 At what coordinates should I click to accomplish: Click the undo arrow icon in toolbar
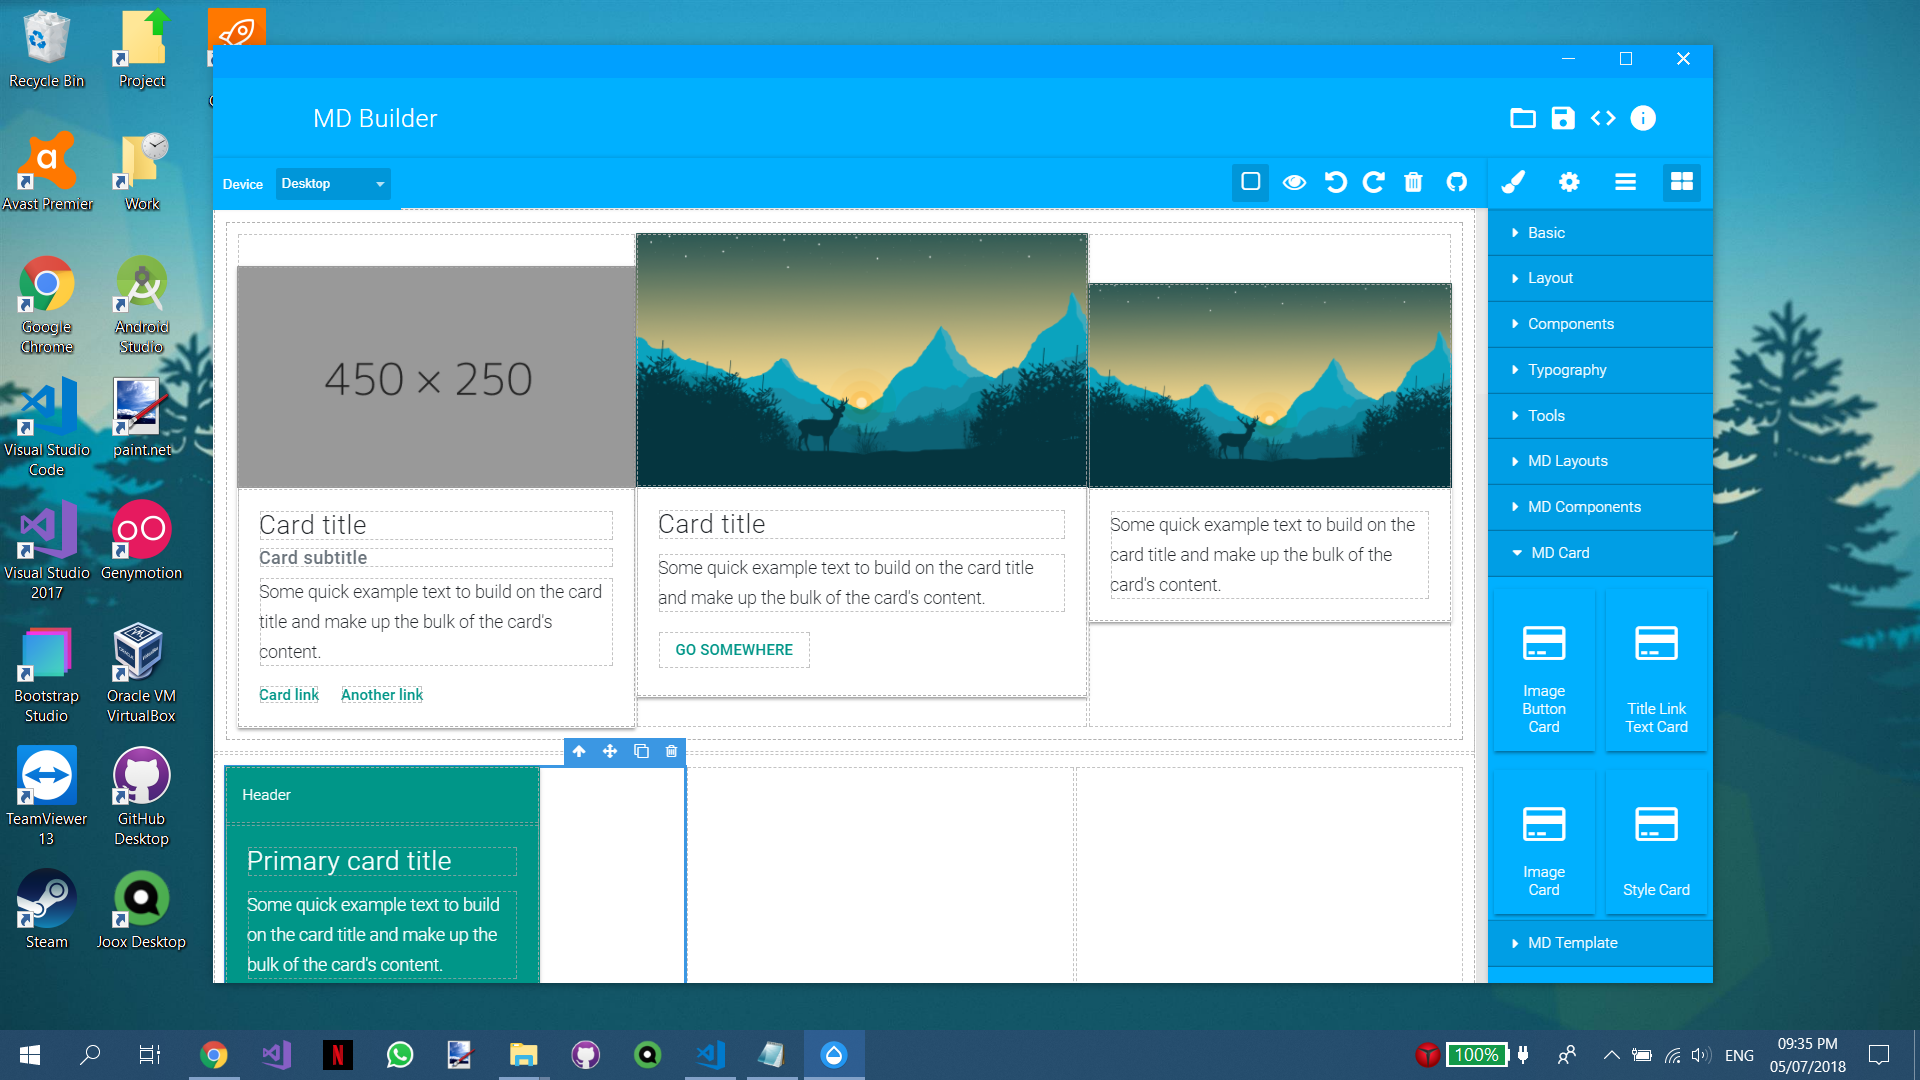coord(1335,182)
